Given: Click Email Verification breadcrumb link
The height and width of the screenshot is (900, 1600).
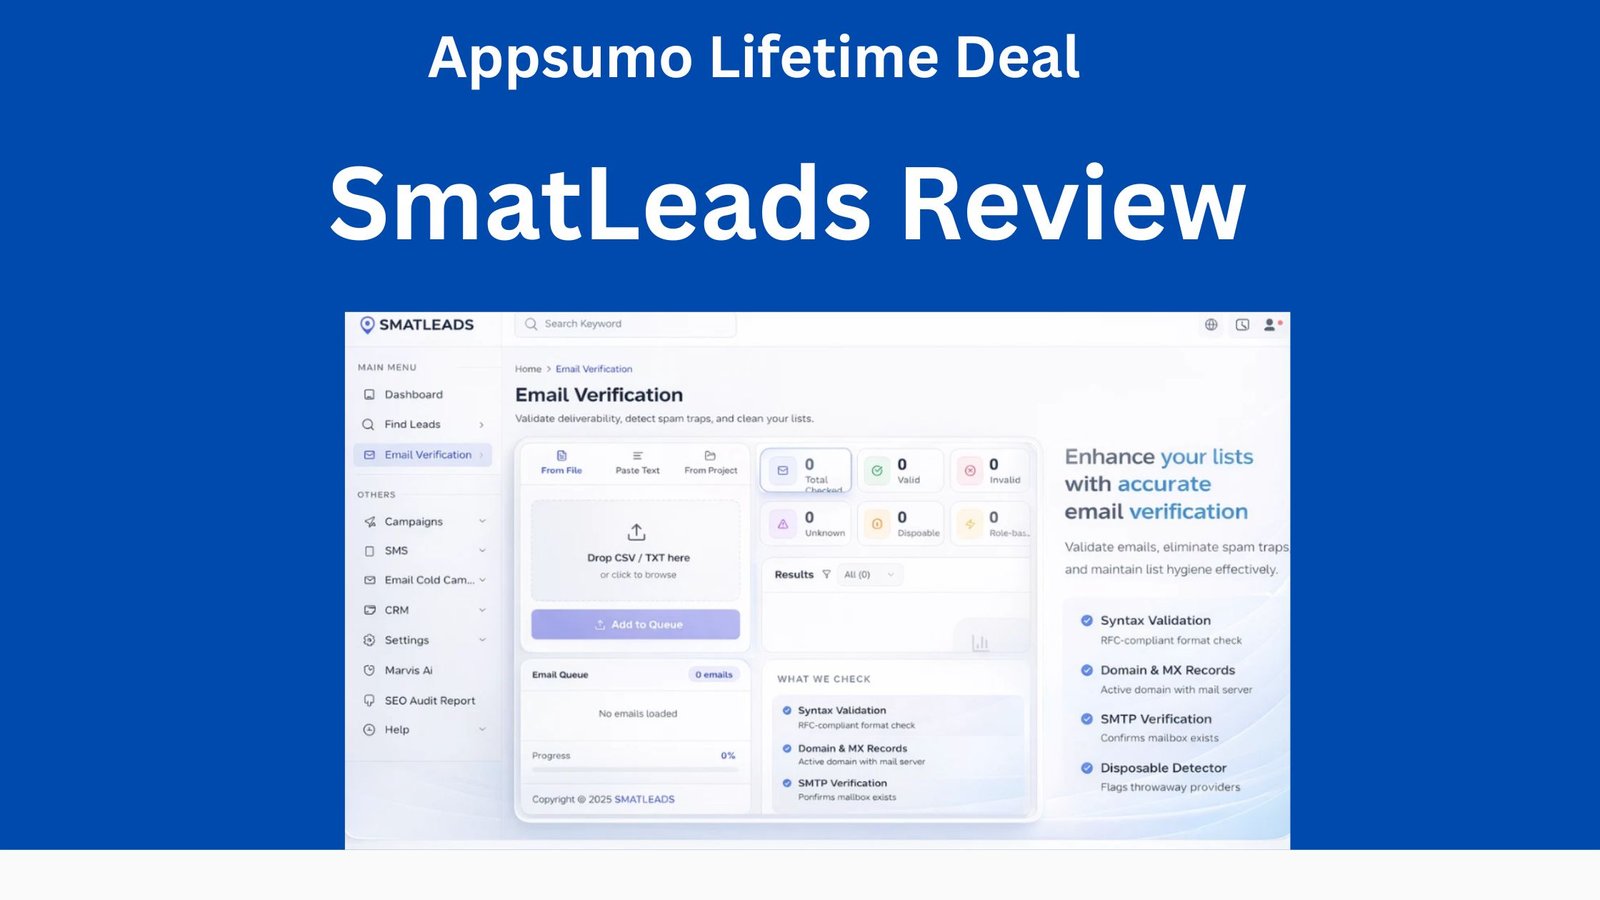Looking at the screenshot, I should (594, 369).
